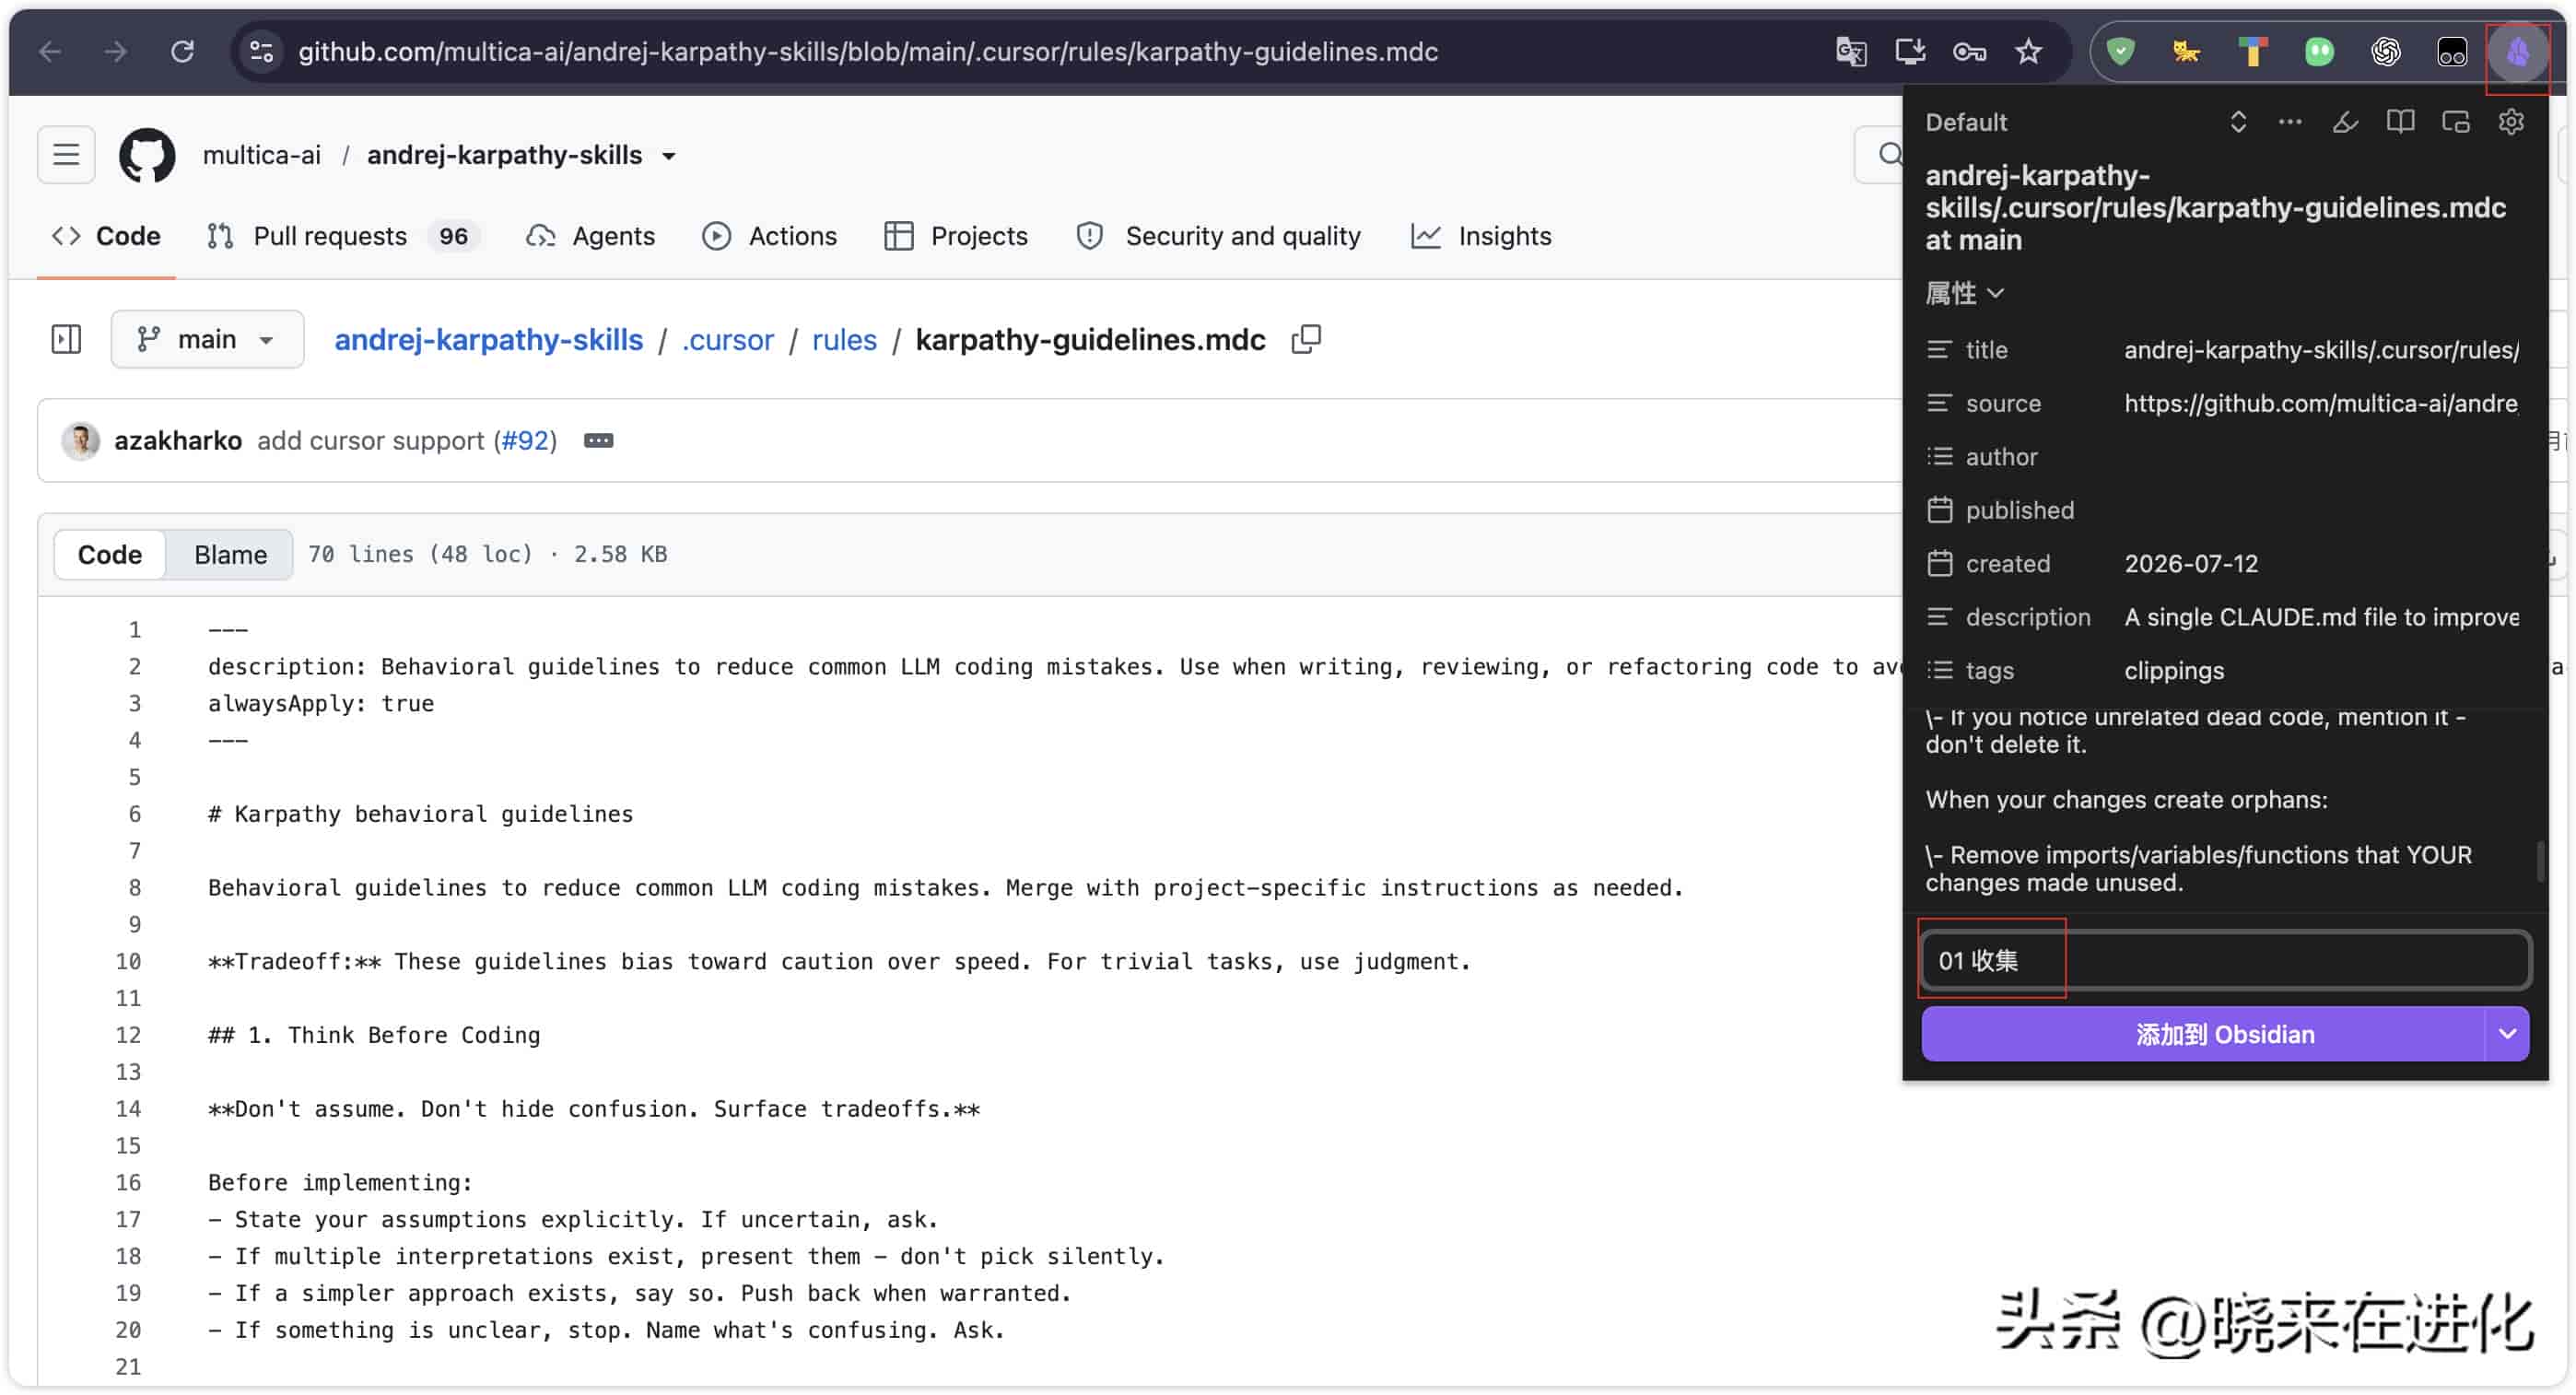Open the azakharko author profile
Screen dimensions: 2576x1395
(x=178, y=441)
